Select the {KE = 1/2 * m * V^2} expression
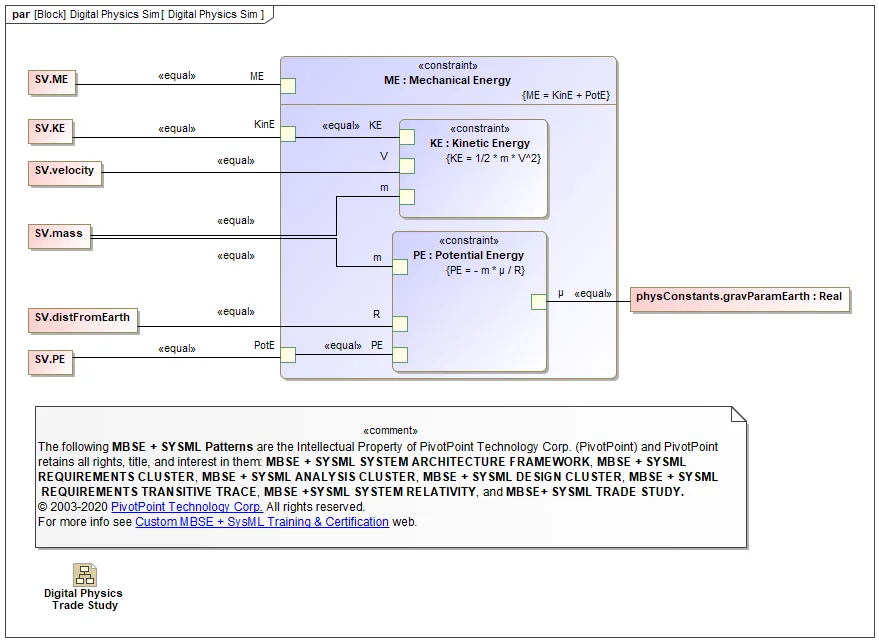Image resolution: width=879 pixels, height=642 pixels. (494, 158)
